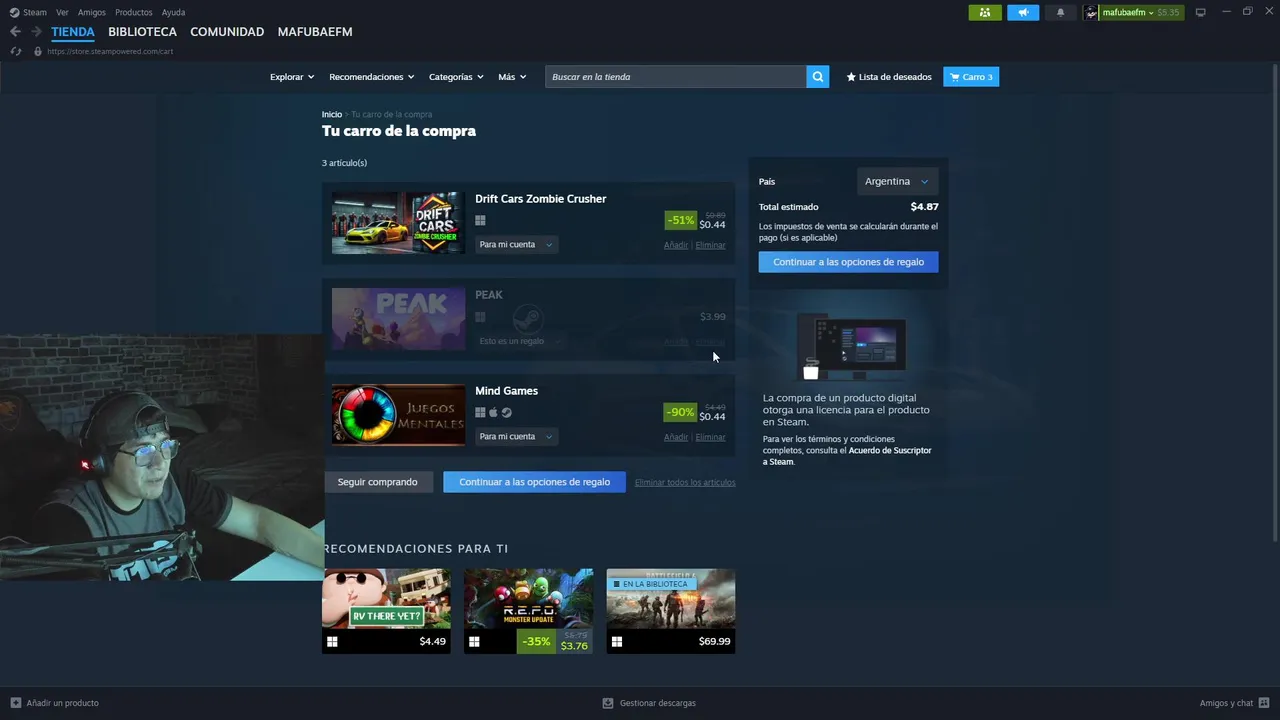Click Eliminar todos los artículos link

pos(685,483)
